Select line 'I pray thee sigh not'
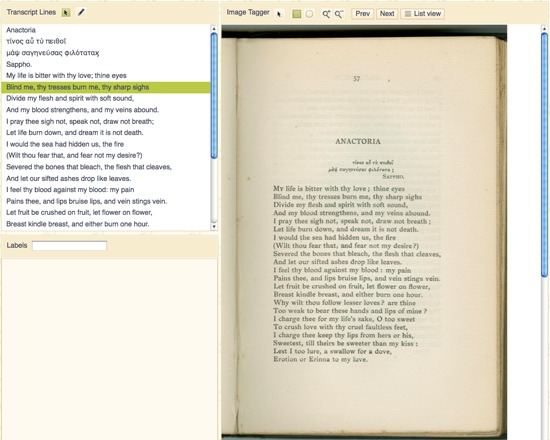This screenshot has height=440, width=550. coord(106,122)
